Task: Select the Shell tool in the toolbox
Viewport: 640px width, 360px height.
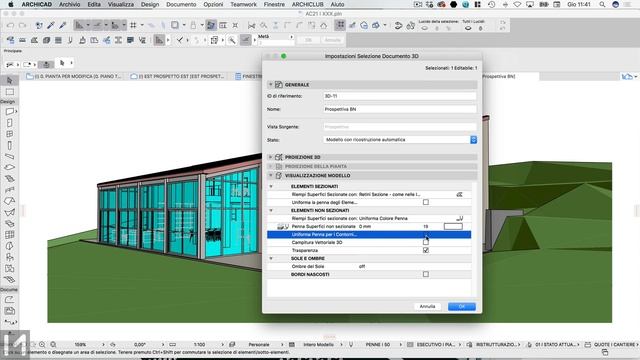Action: pos(10,212)
